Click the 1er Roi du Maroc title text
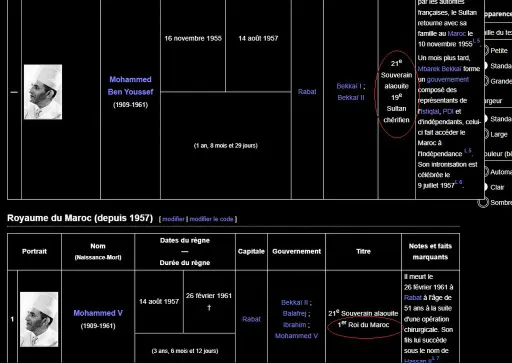Screen dimensions: 512x363 point(363,325)
